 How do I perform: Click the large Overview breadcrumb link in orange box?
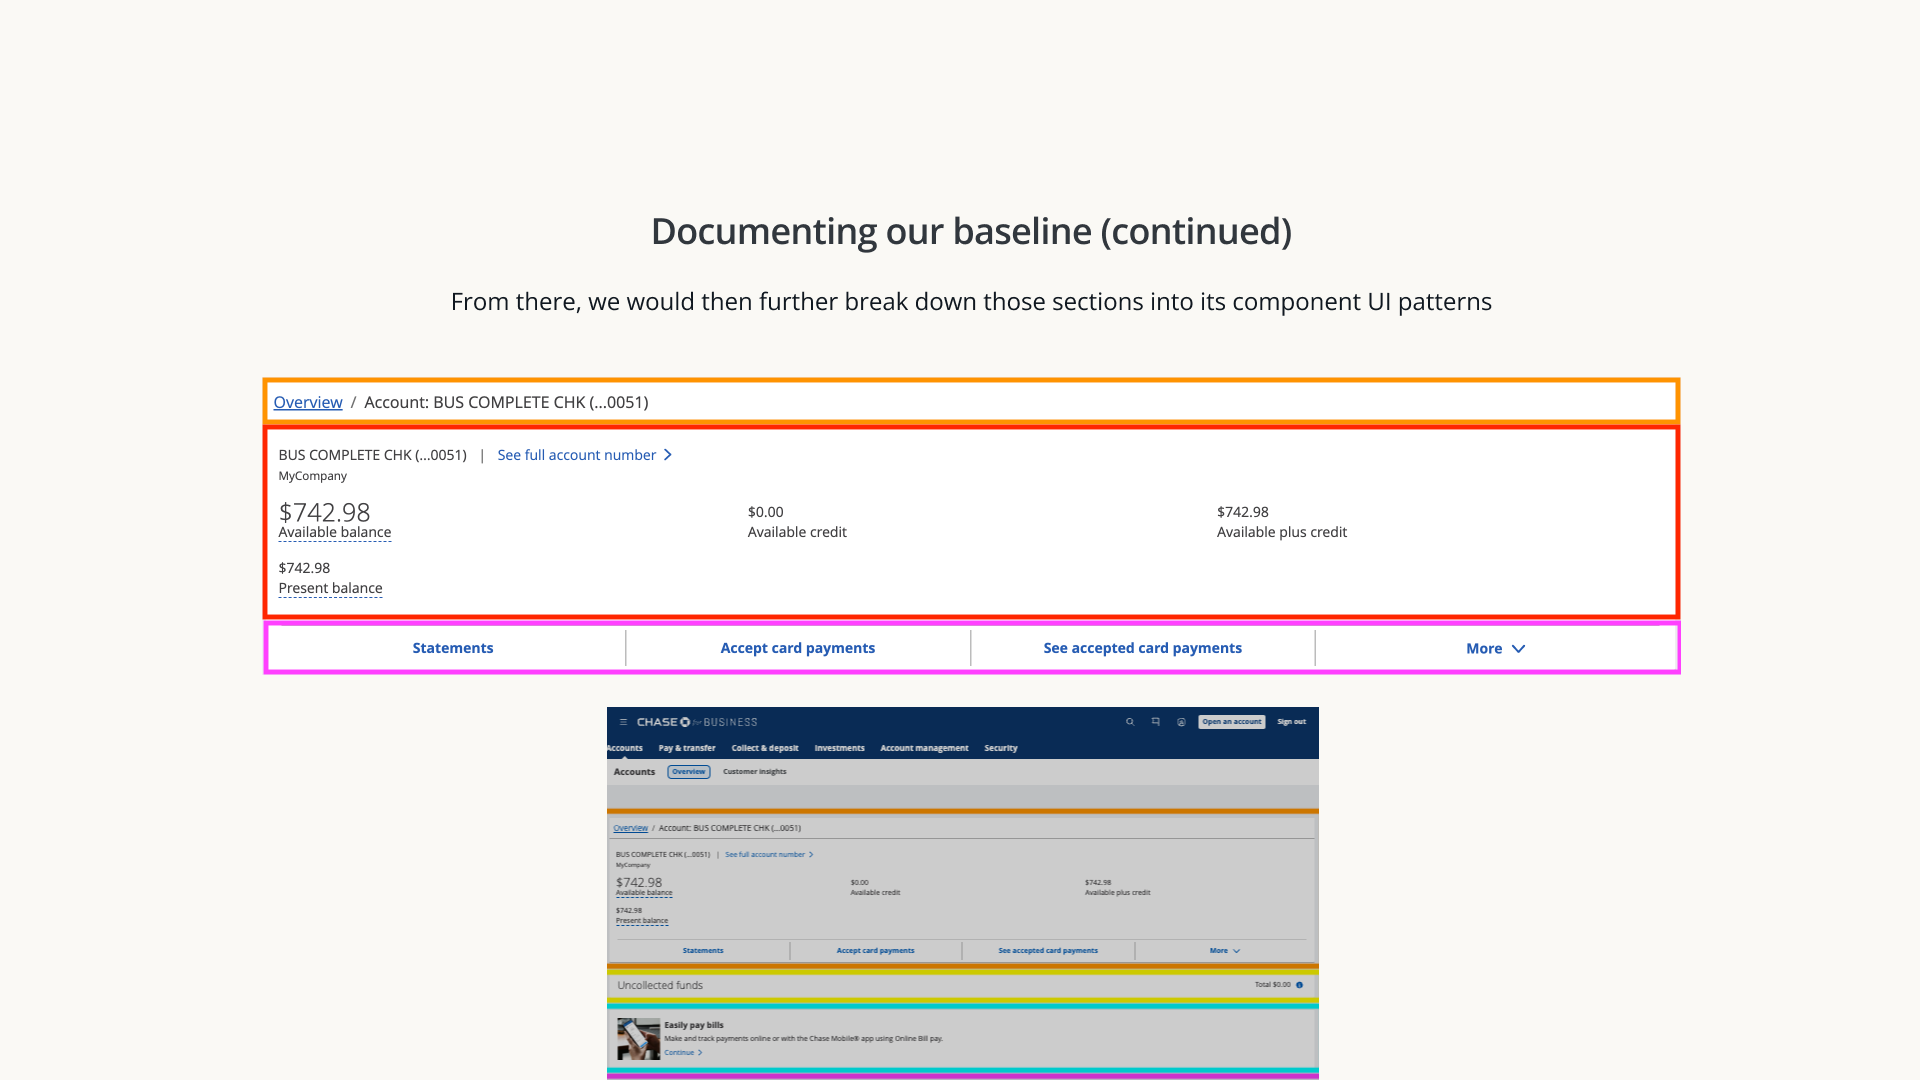pyautogui.click(x=308, y=402)
